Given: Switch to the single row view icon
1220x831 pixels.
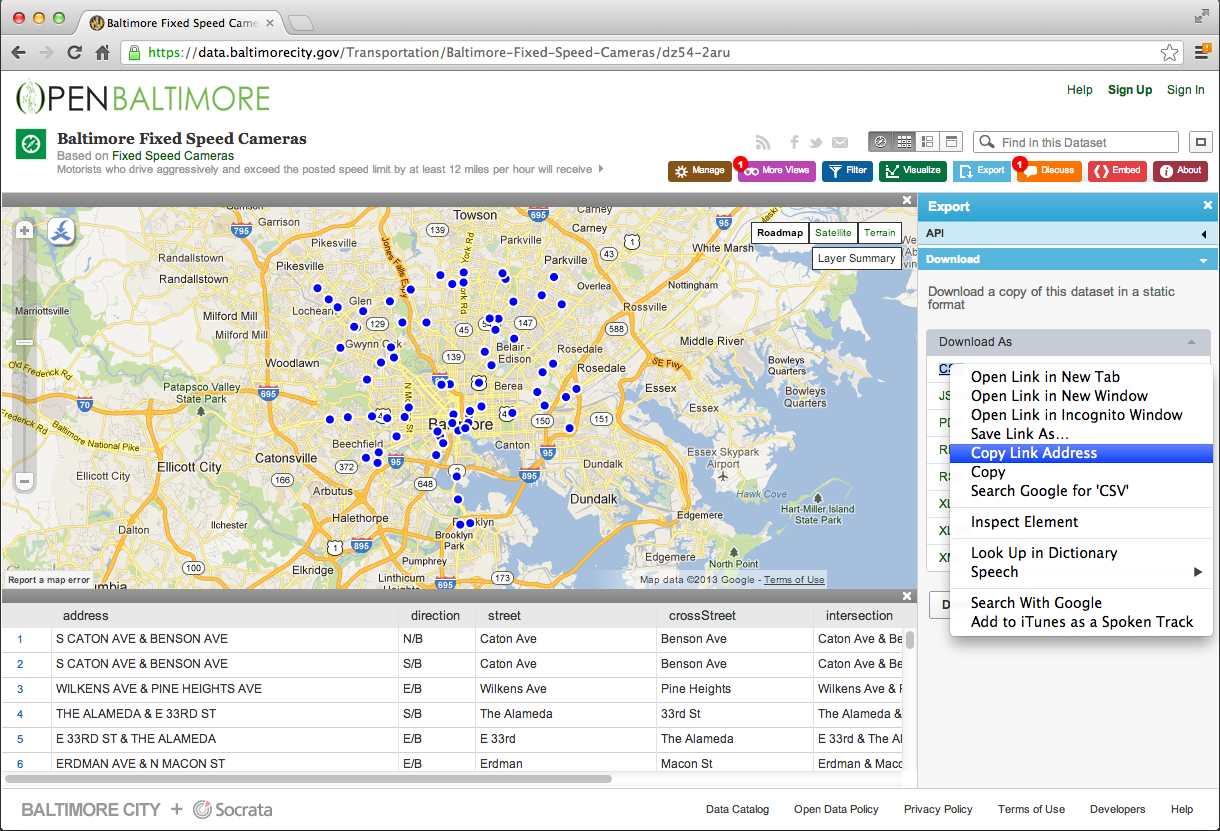Looking at the screenshot, I should coord(951,142).
